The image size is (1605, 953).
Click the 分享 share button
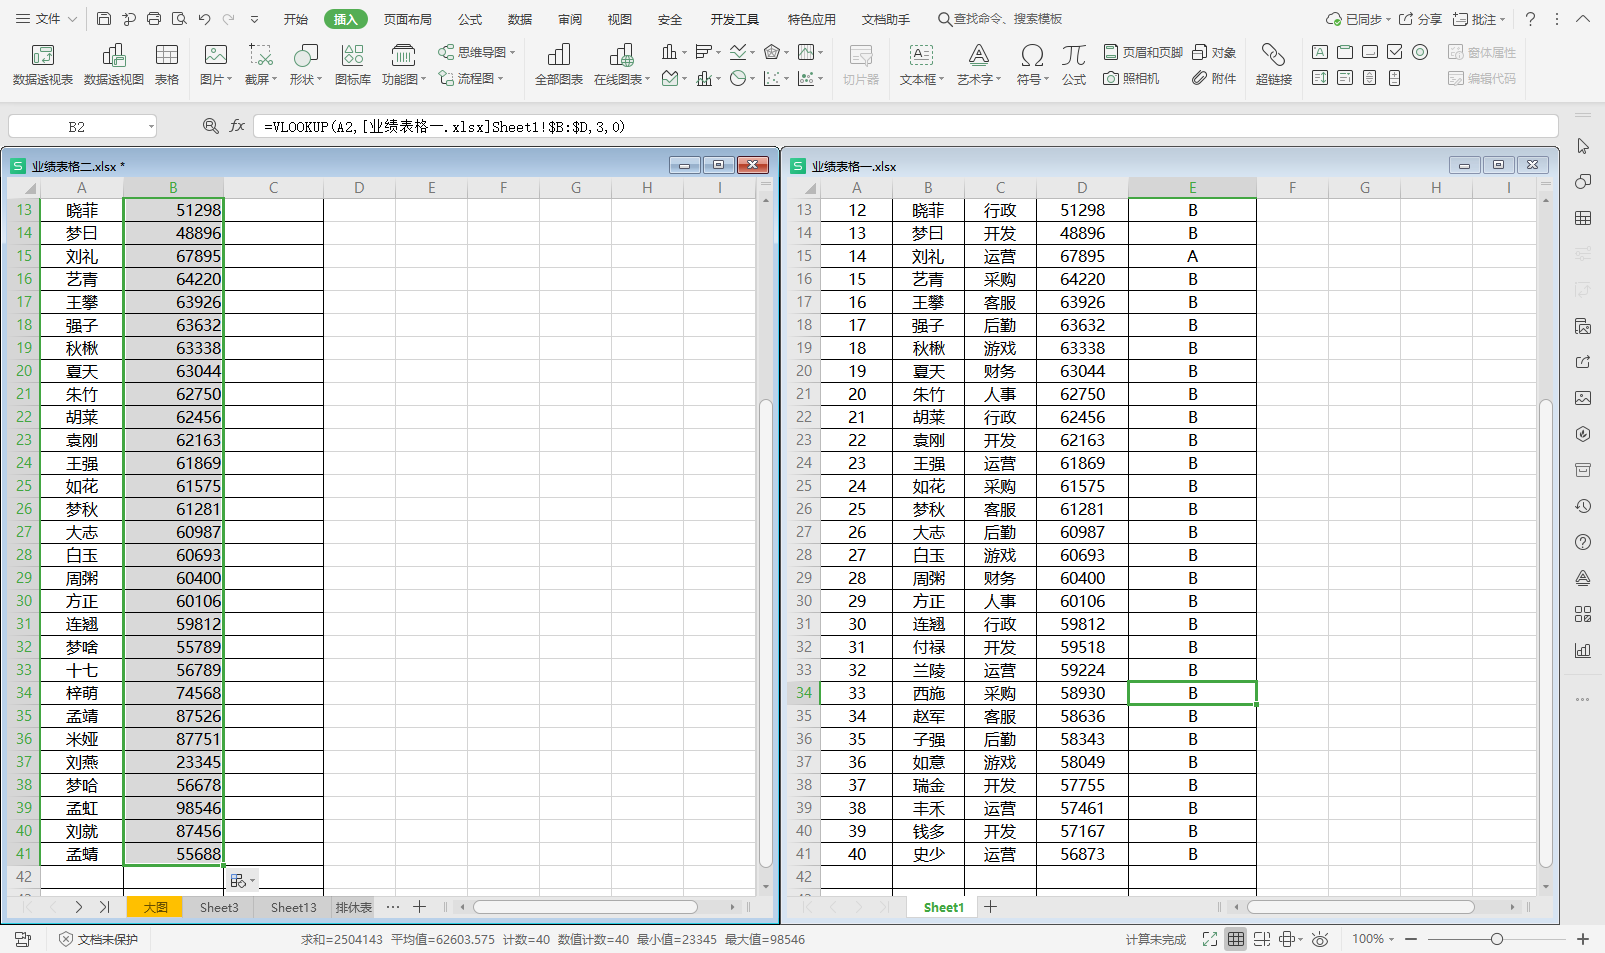1420,19
